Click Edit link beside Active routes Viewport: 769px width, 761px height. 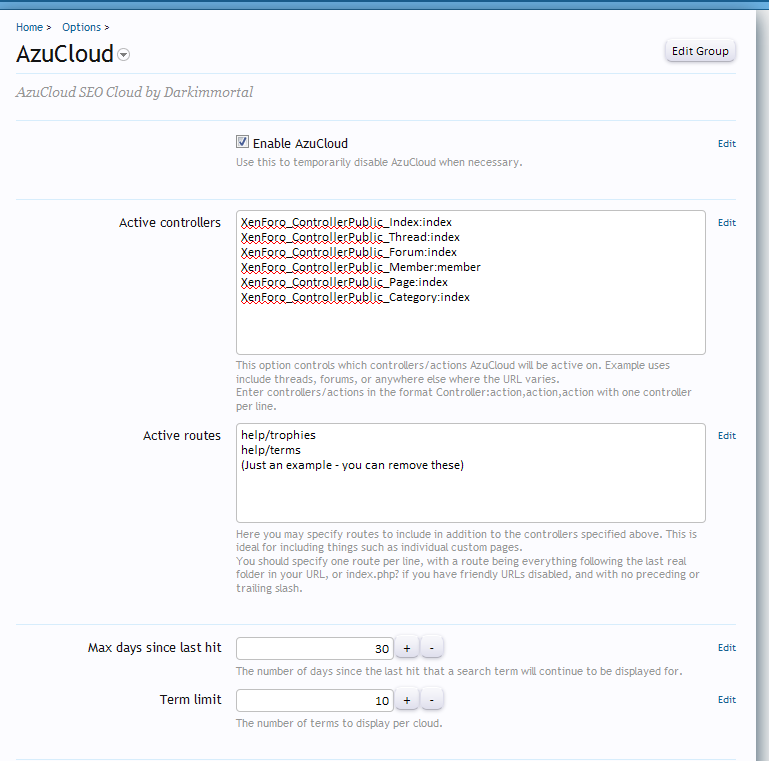tap(726, 436)
